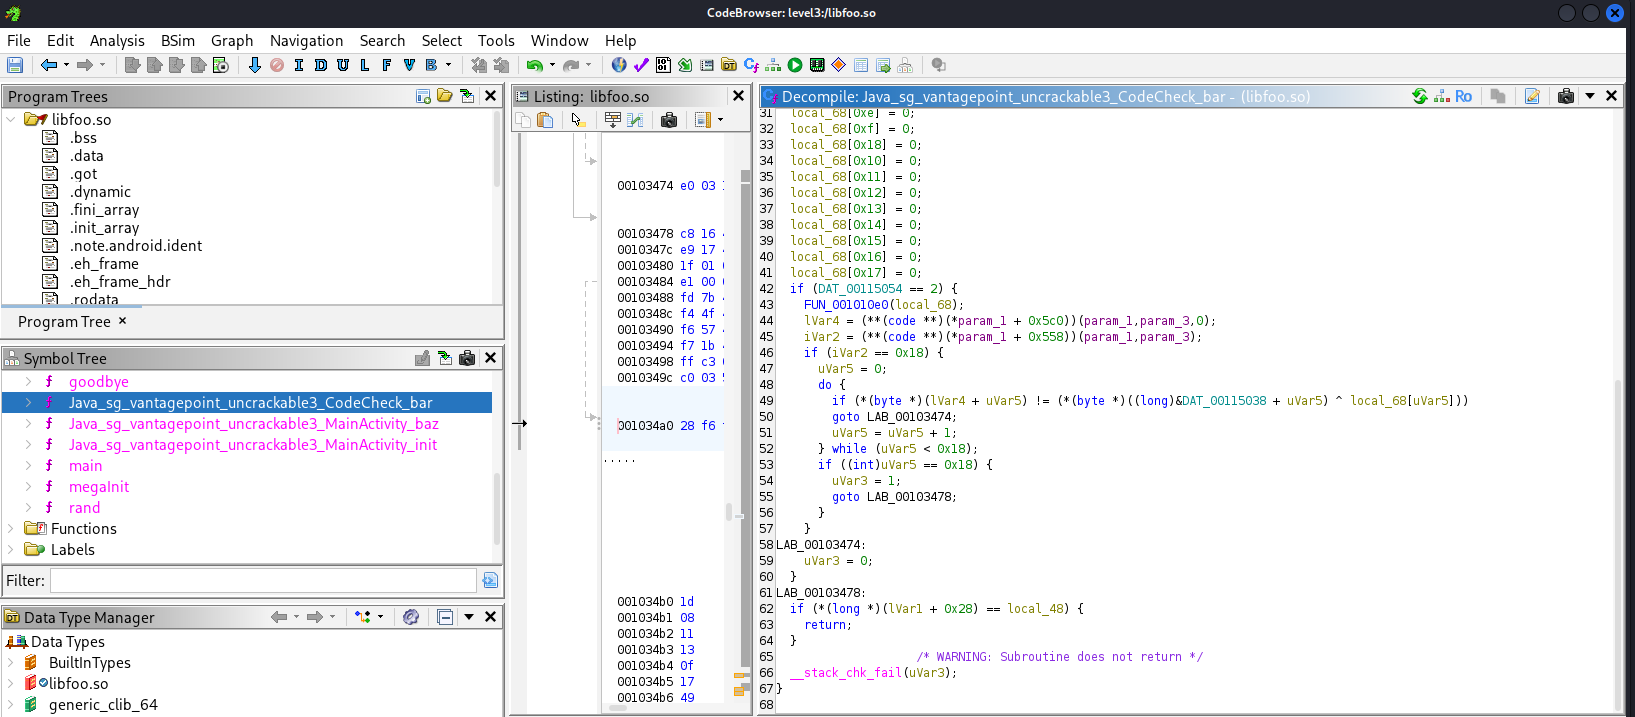Click the Symbol Tree filter options icon
The width and height of the screenshot is (1635, 717).
(x=490, y=580)
